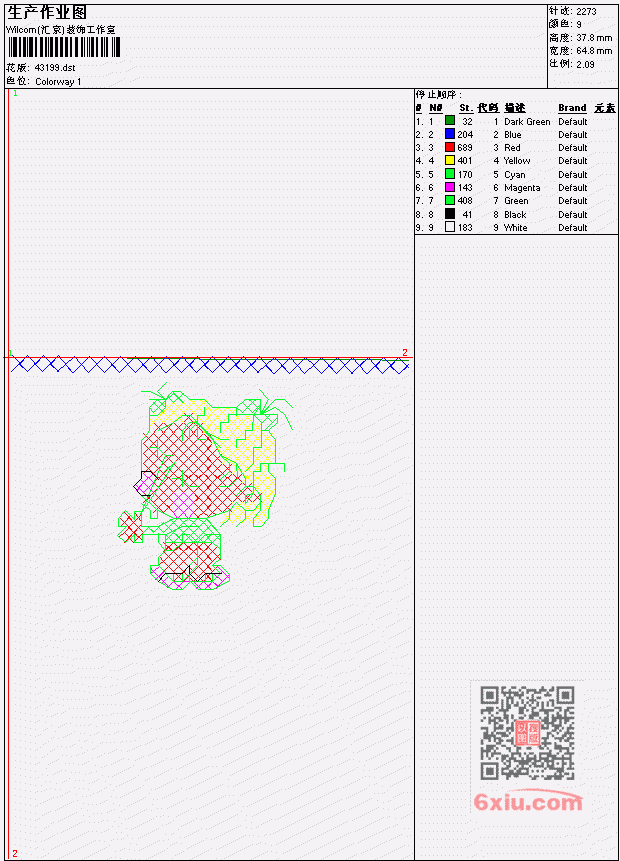Click stitch count 408
This screenshot has height=861, width=620.
tap(465, 201)
